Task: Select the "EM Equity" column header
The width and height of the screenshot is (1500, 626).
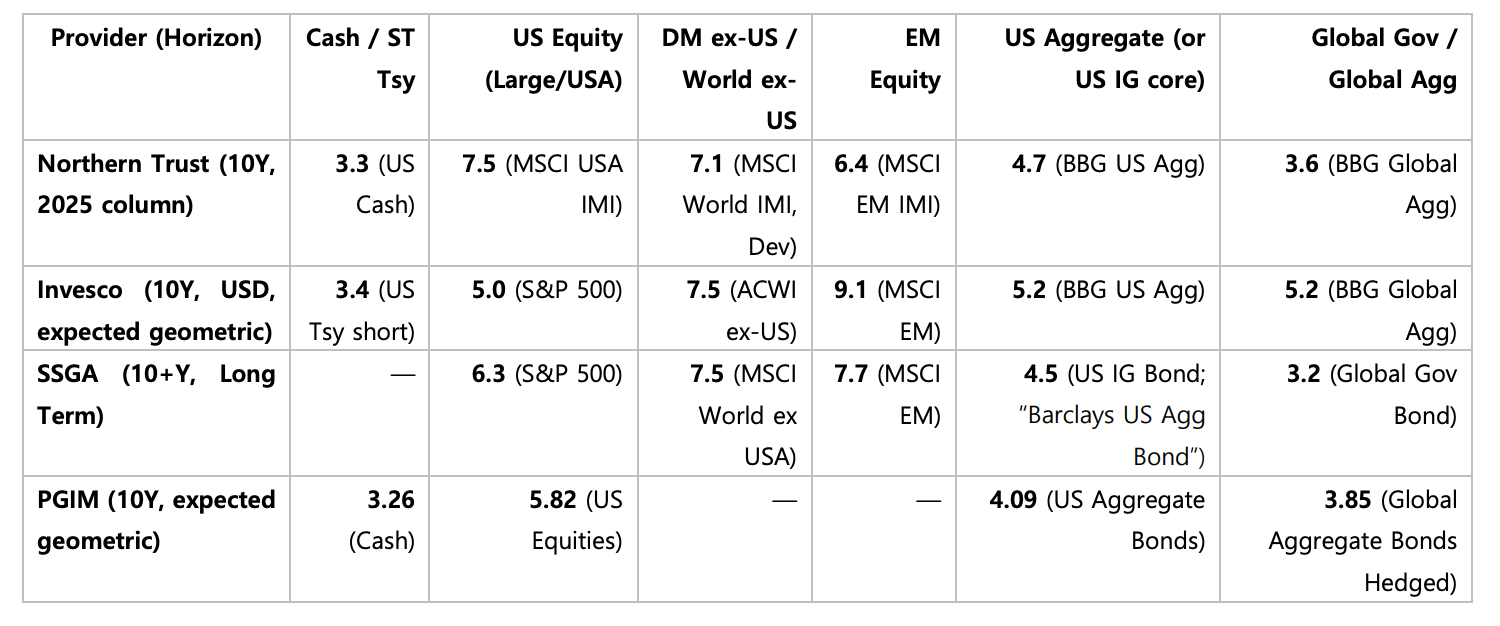Action: point(904,59)
